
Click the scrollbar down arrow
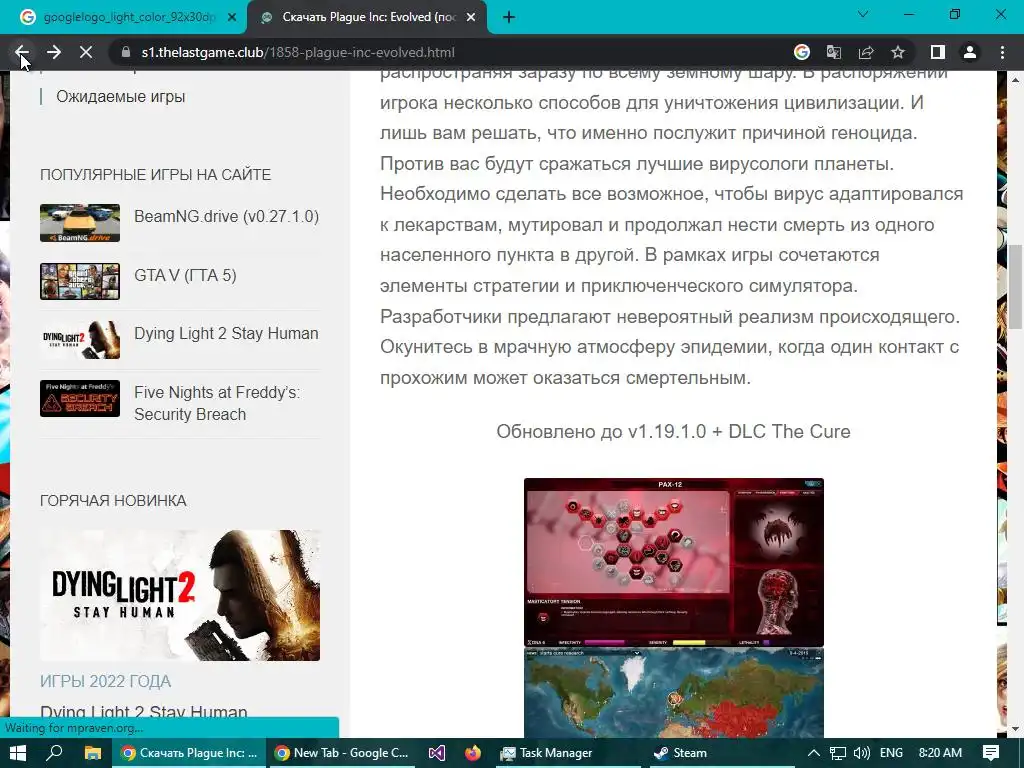tap(1016, 729)
